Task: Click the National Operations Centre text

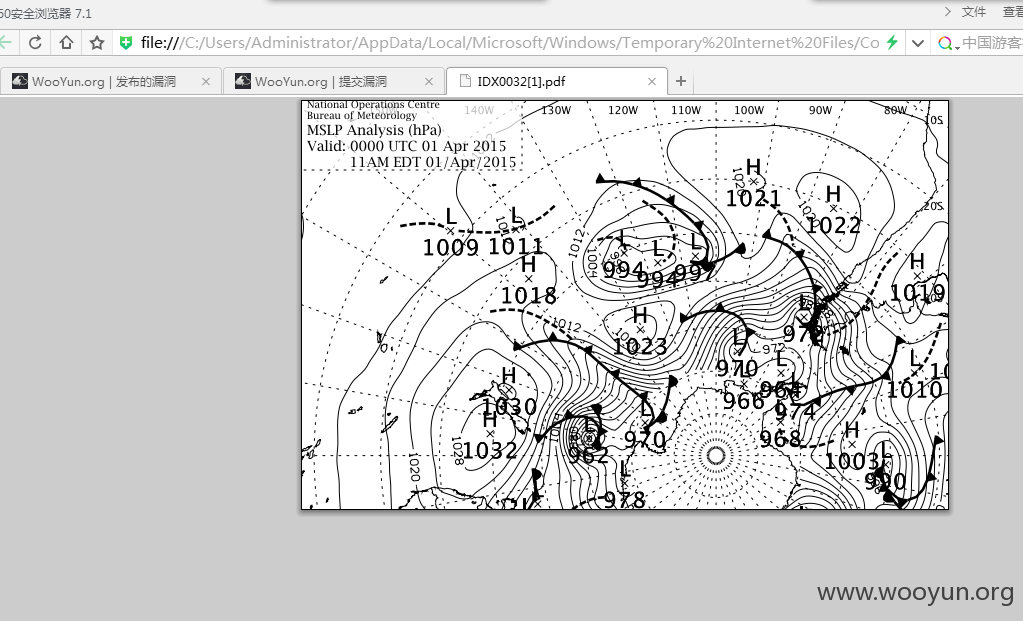Action: click(373, 105)
